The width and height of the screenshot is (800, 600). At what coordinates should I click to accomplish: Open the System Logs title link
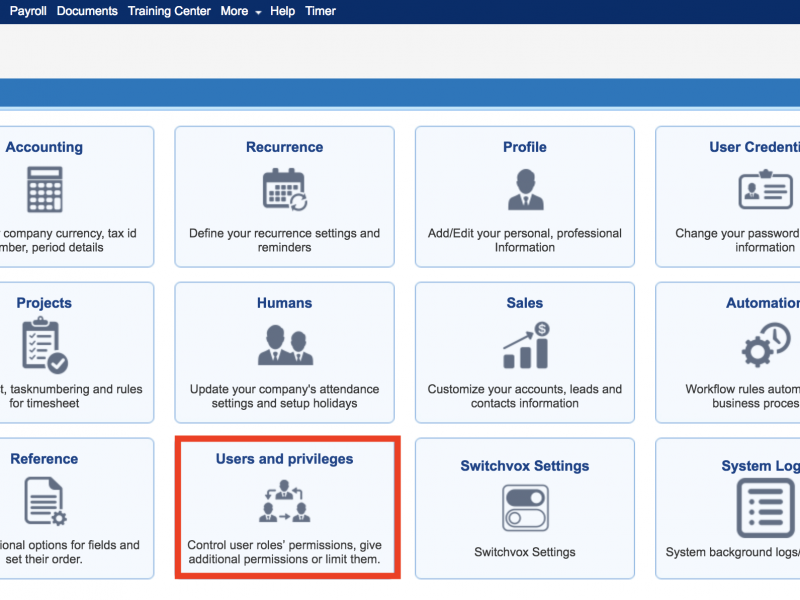pos(760,466)
